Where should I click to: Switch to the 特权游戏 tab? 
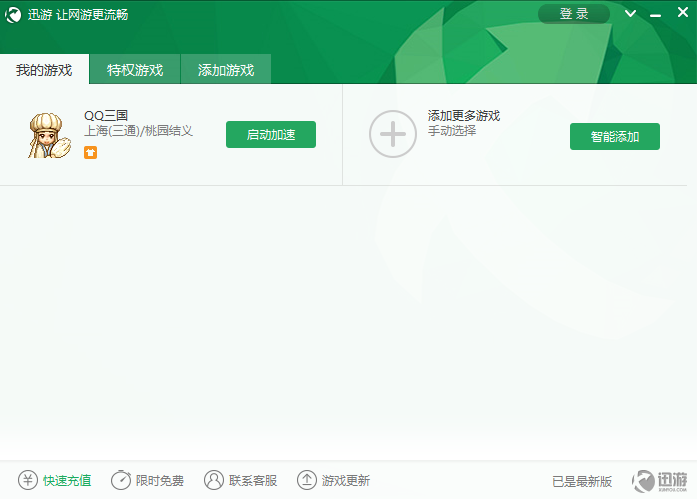tap(135, 69)
